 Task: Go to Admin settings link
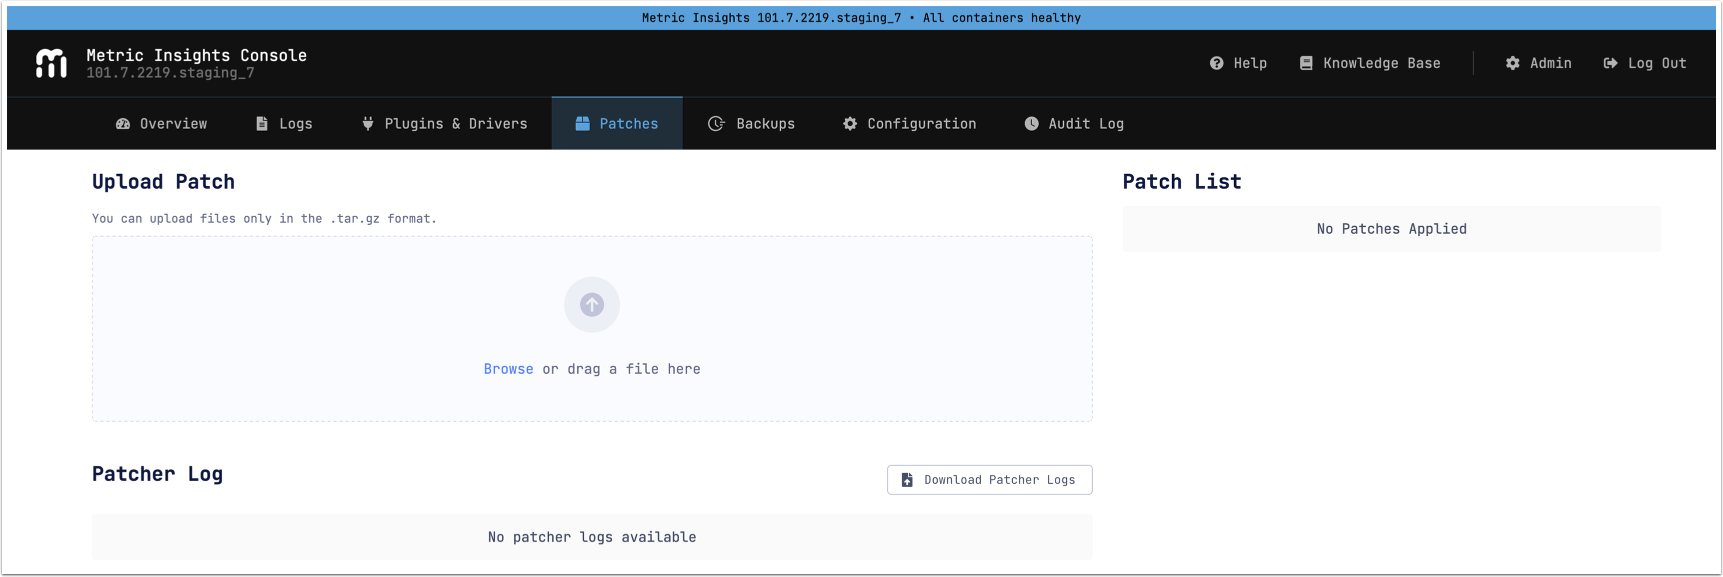click(x=1538, y=63)
